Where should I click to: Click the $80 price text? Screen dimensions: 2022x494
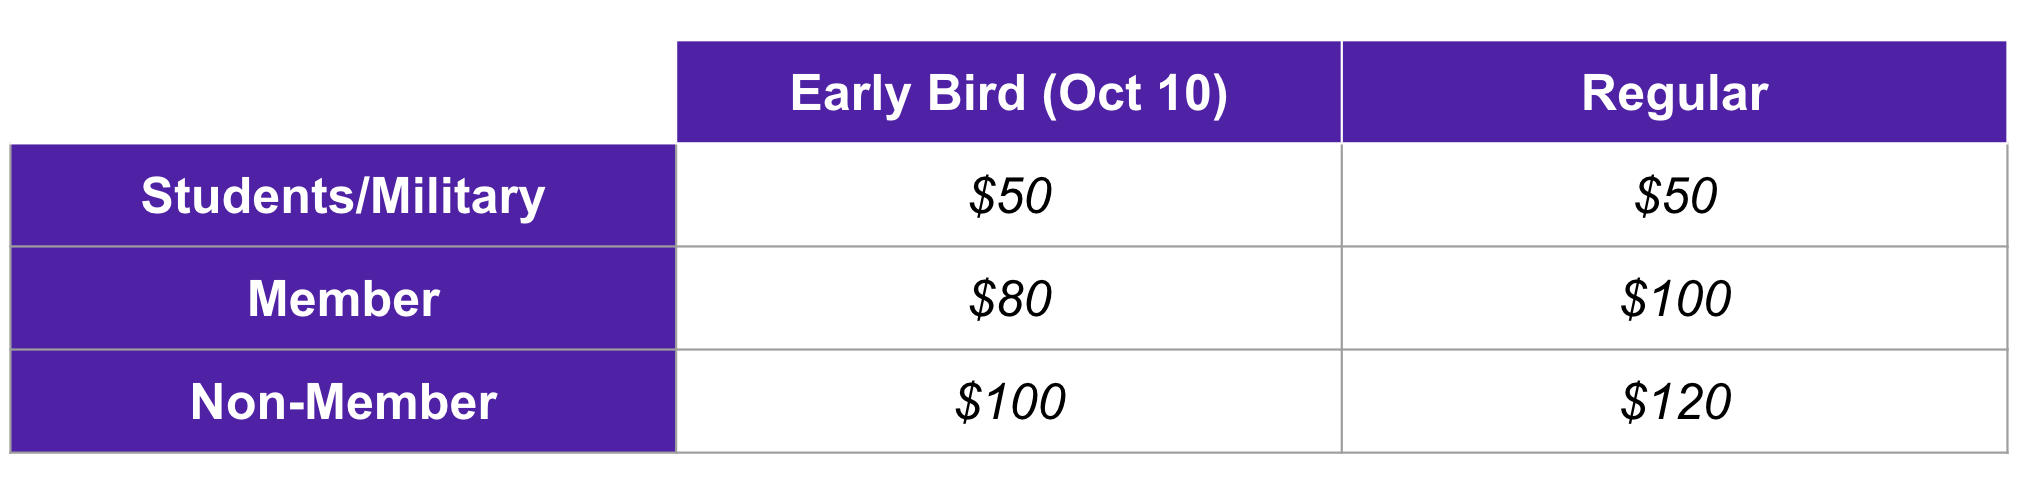[1010, 299]
